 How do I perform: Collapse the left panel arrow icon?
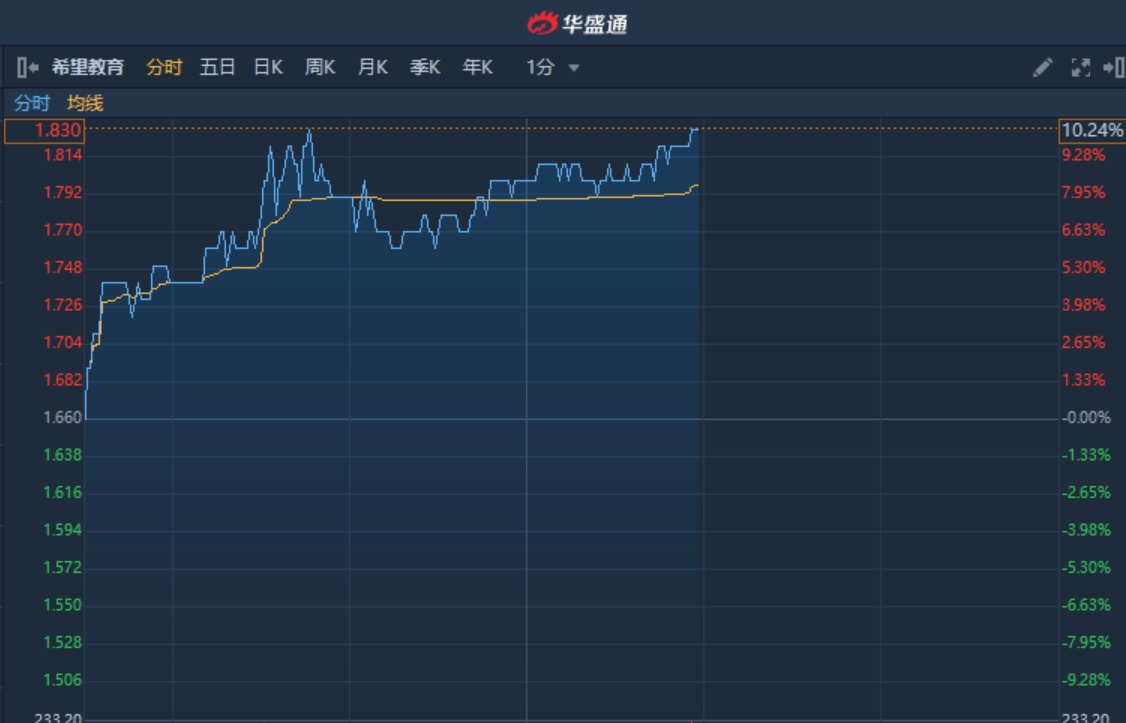pos(27,68)
